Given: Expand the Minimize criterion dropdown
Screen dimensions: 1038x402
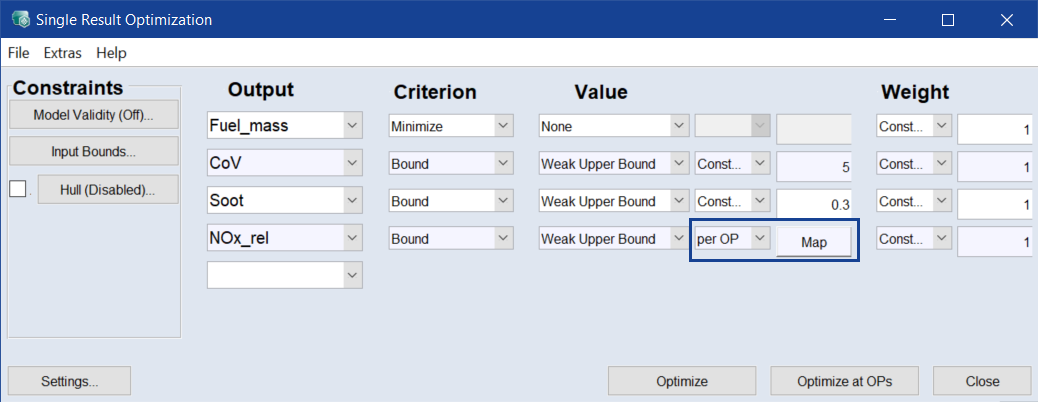Looking at the screenshot, I should 503,127.
